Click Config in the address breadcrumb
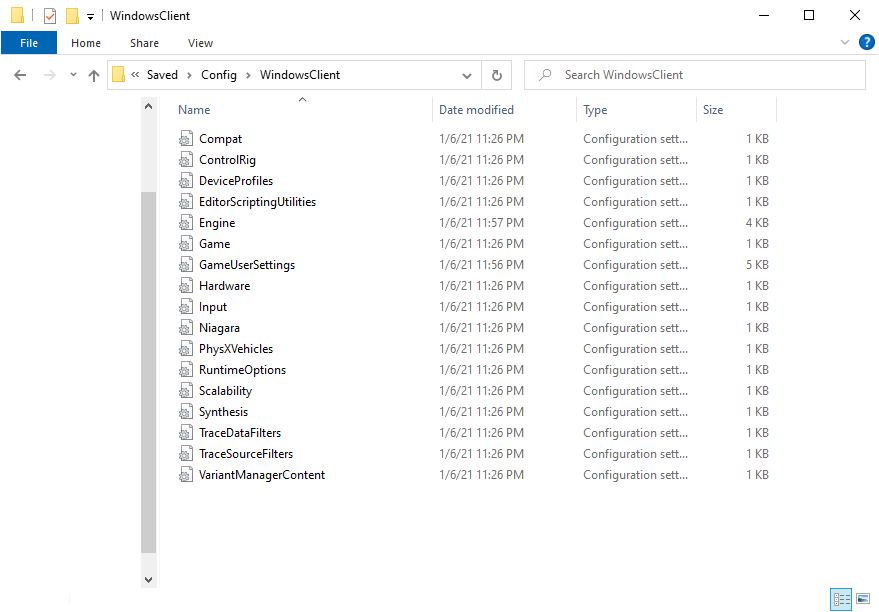The image size is (879, 612). pyautogui.click(x=219, y=75)
